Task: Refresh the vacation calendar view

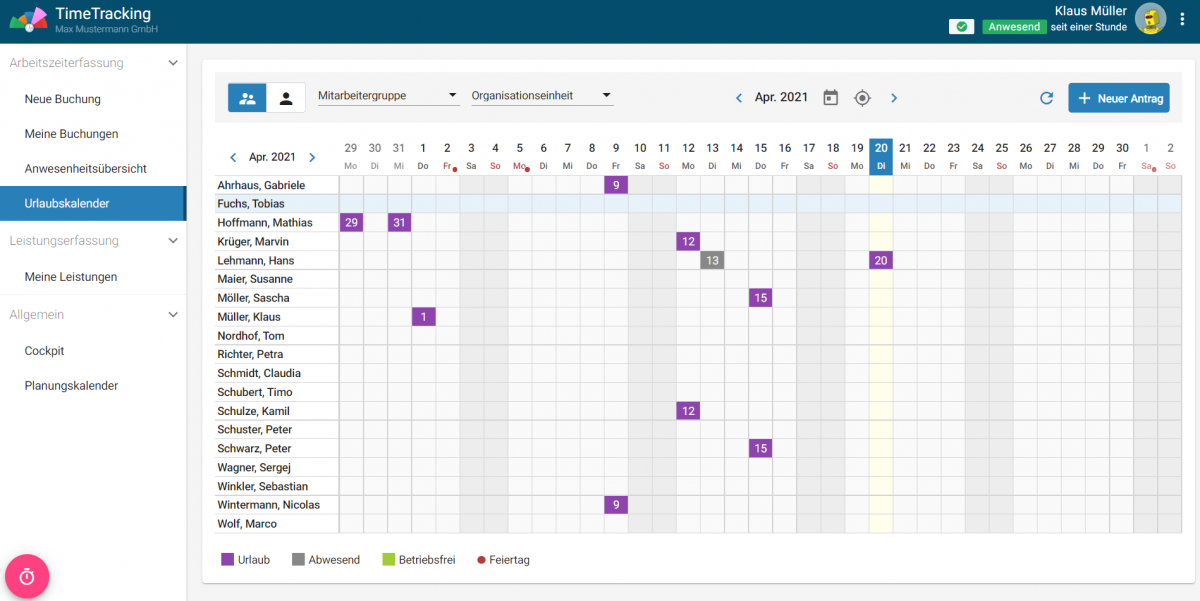Action: pos(1046,98)
